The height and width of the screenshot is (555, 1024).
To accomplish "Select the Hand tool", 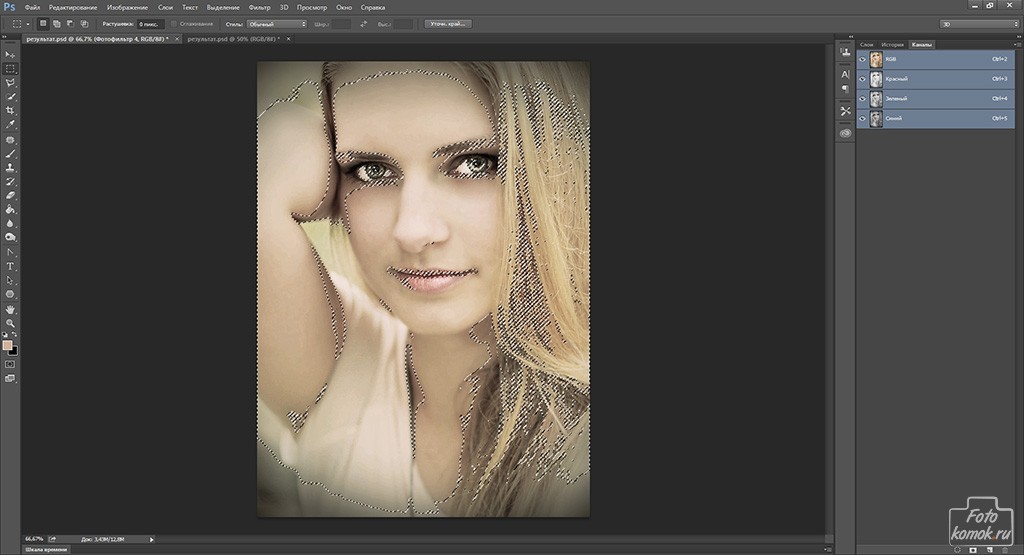I will point(10,309).
